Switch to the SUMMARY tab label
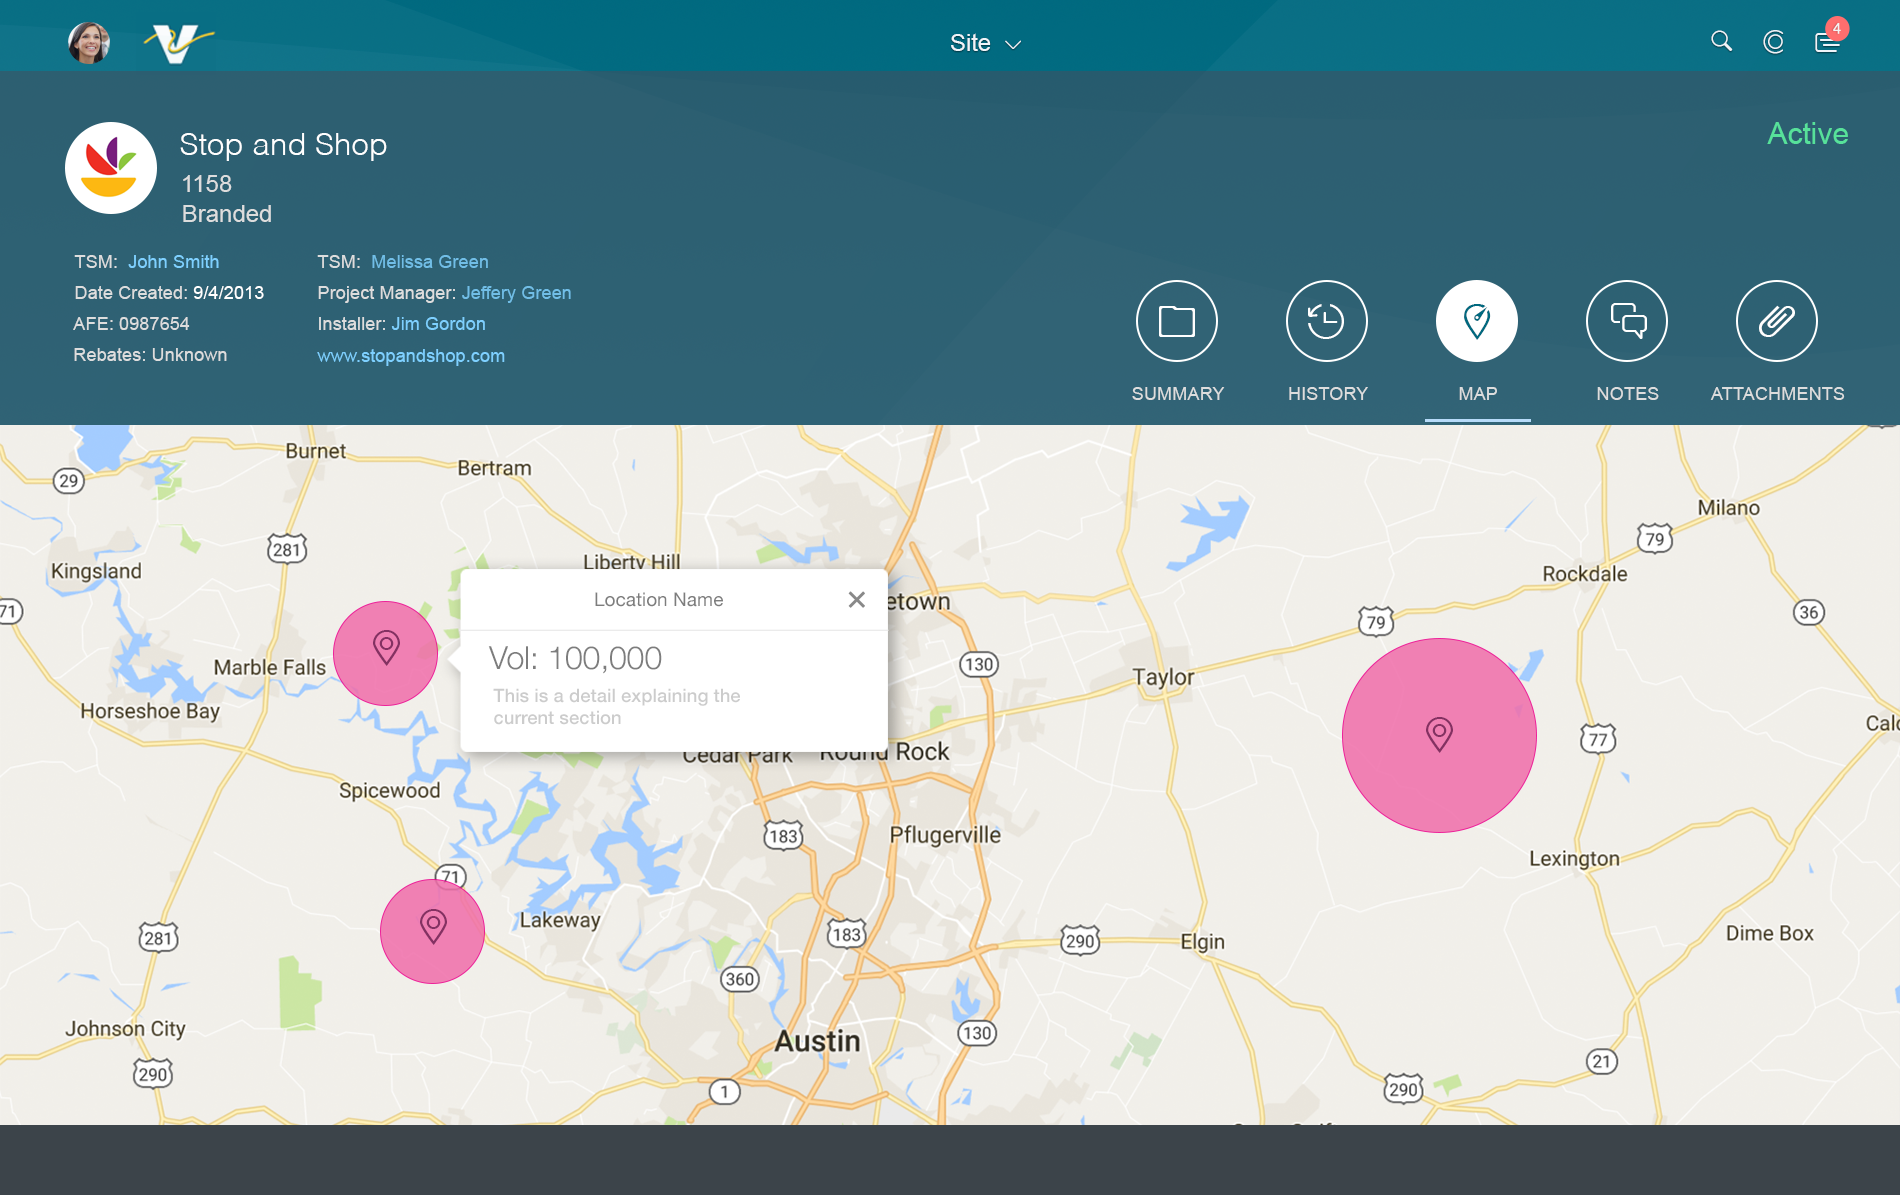This screenshot has height=1195, width=1900. [1177, 394]
